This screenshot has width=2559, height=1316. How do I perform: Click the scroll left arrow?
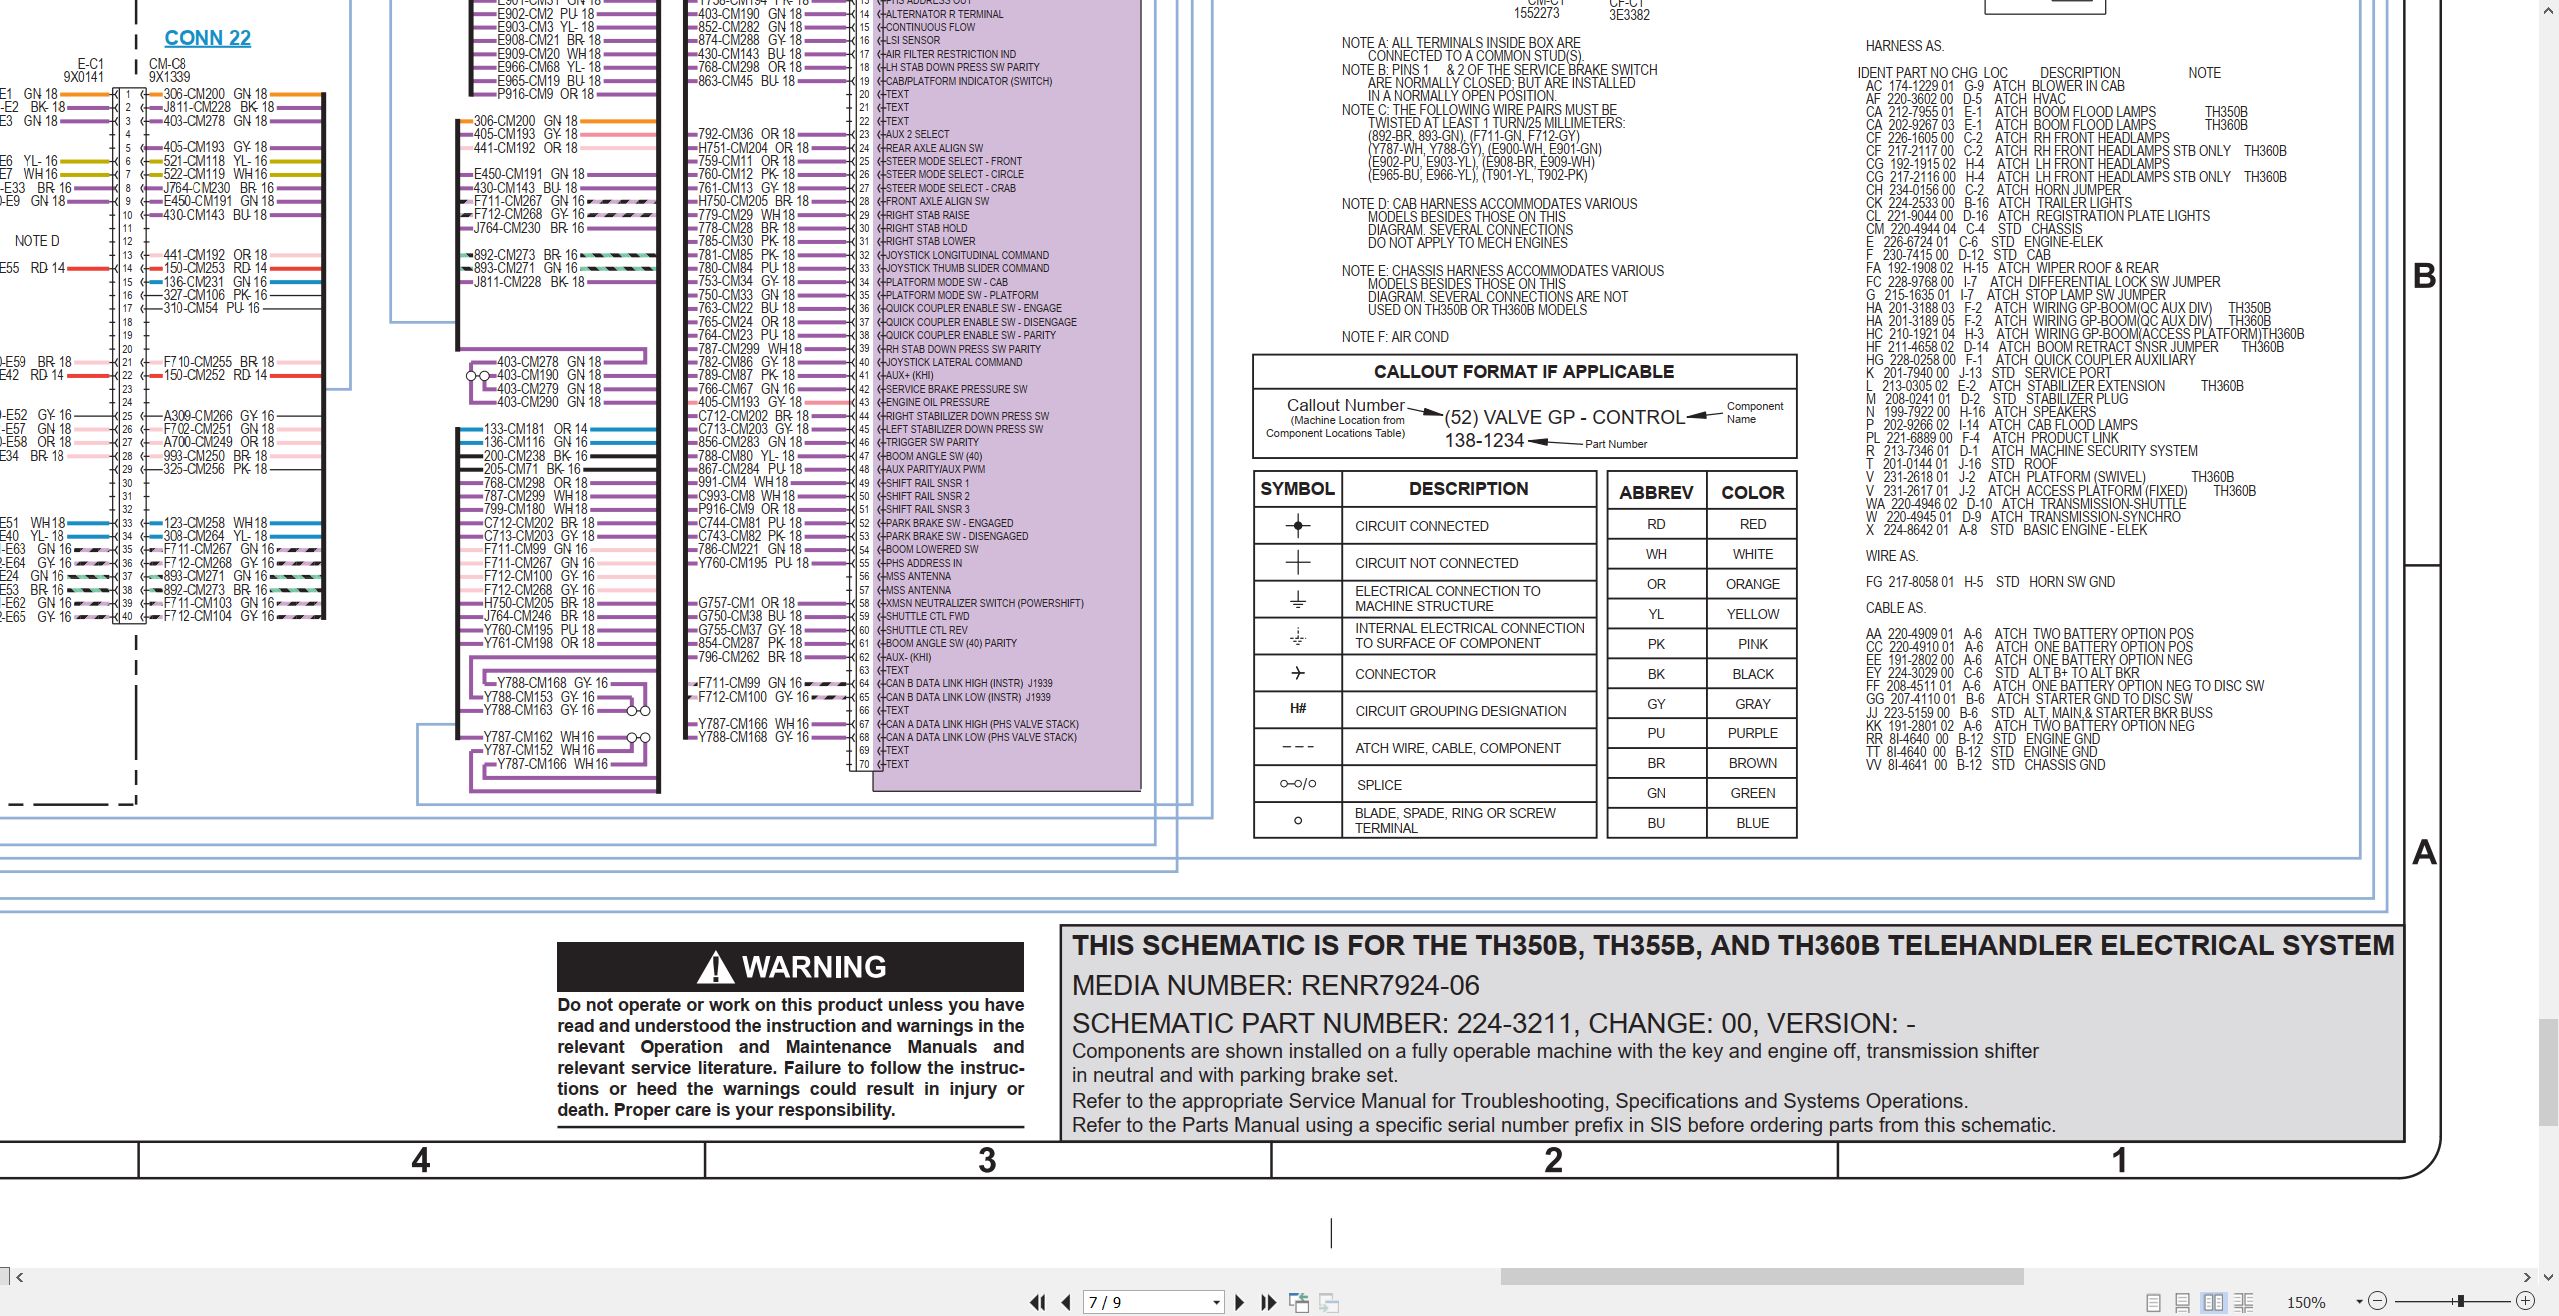19,1277
